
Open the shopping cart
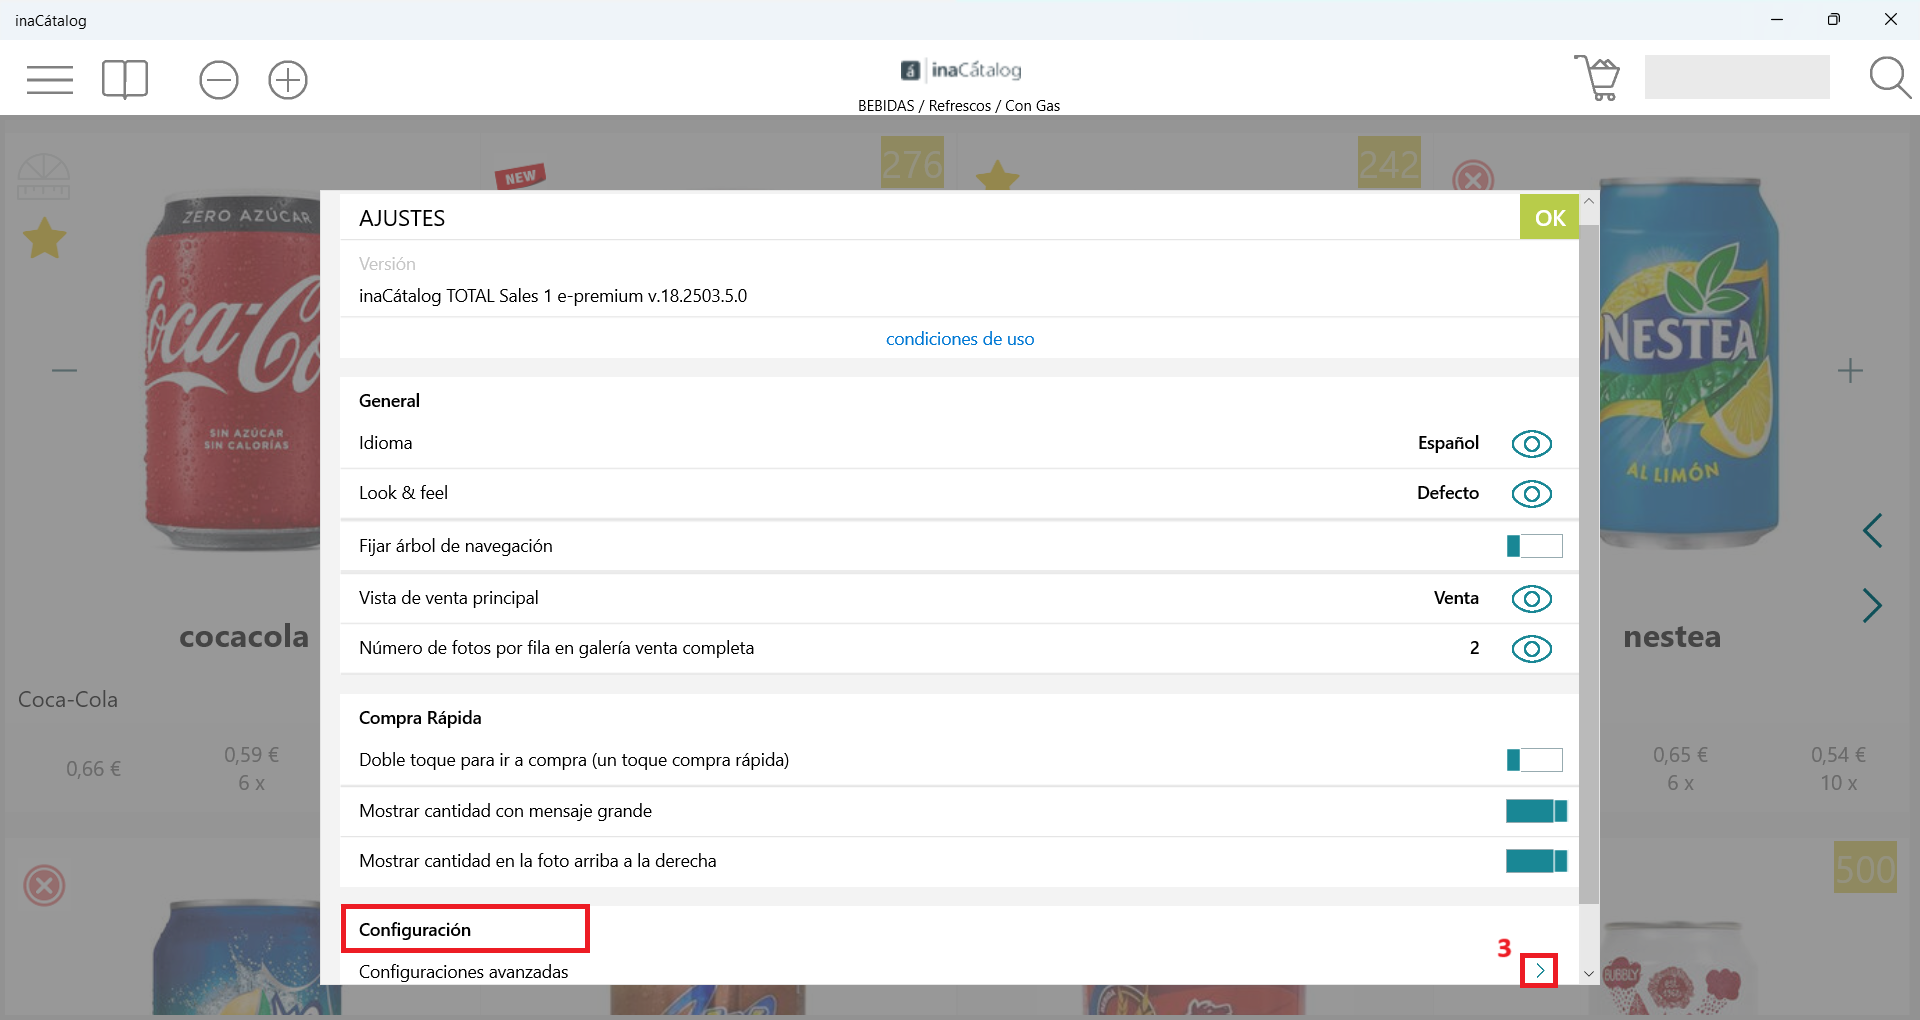[x=1597, y=78]
